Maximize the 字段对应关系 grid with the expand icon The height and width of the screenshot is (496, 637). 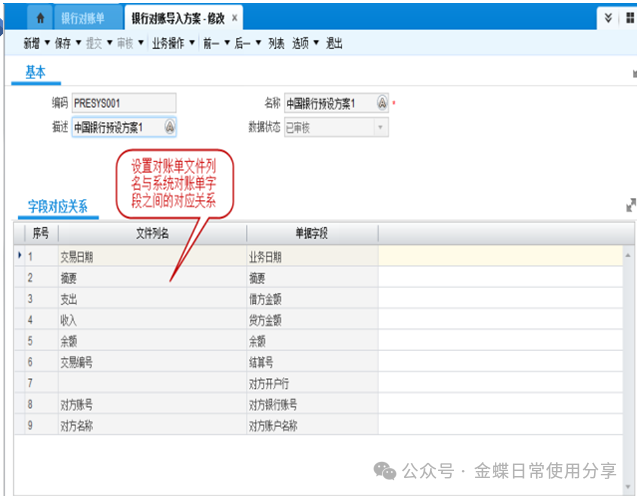pyautogui.click(x=630, y=205)
